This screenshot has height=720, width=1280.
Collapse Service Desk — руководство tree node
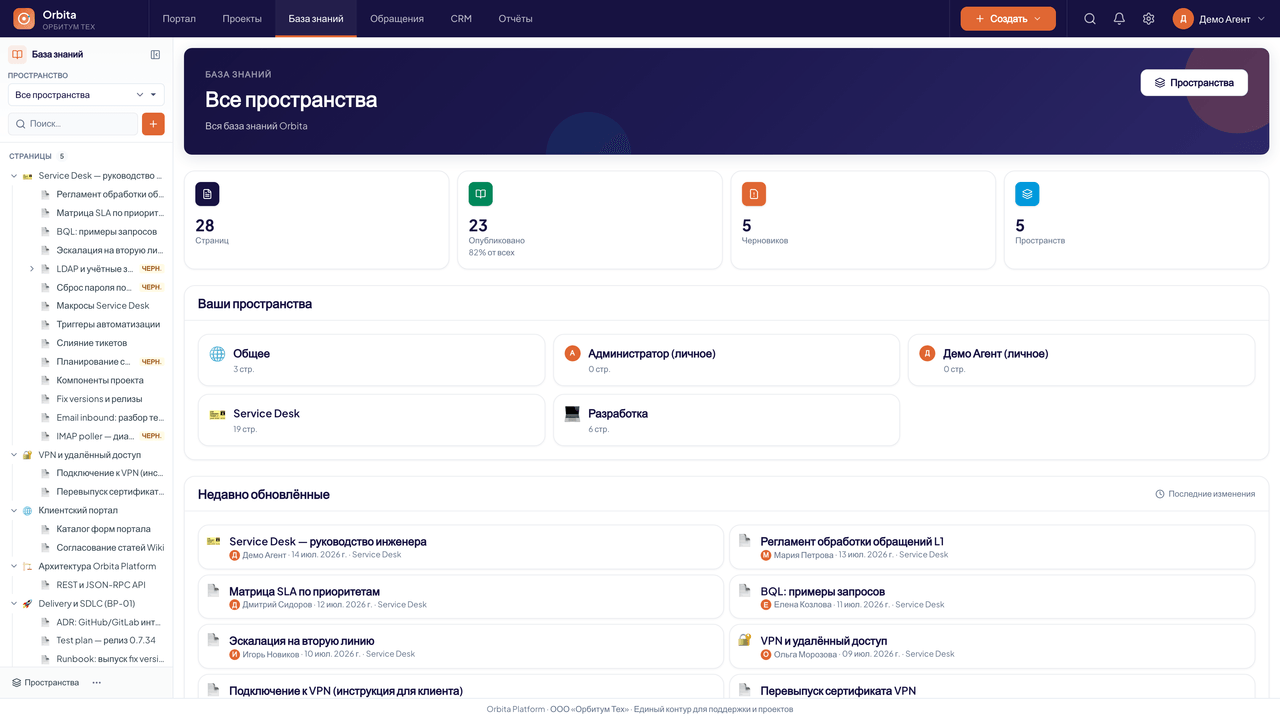[x=14, y=176]
